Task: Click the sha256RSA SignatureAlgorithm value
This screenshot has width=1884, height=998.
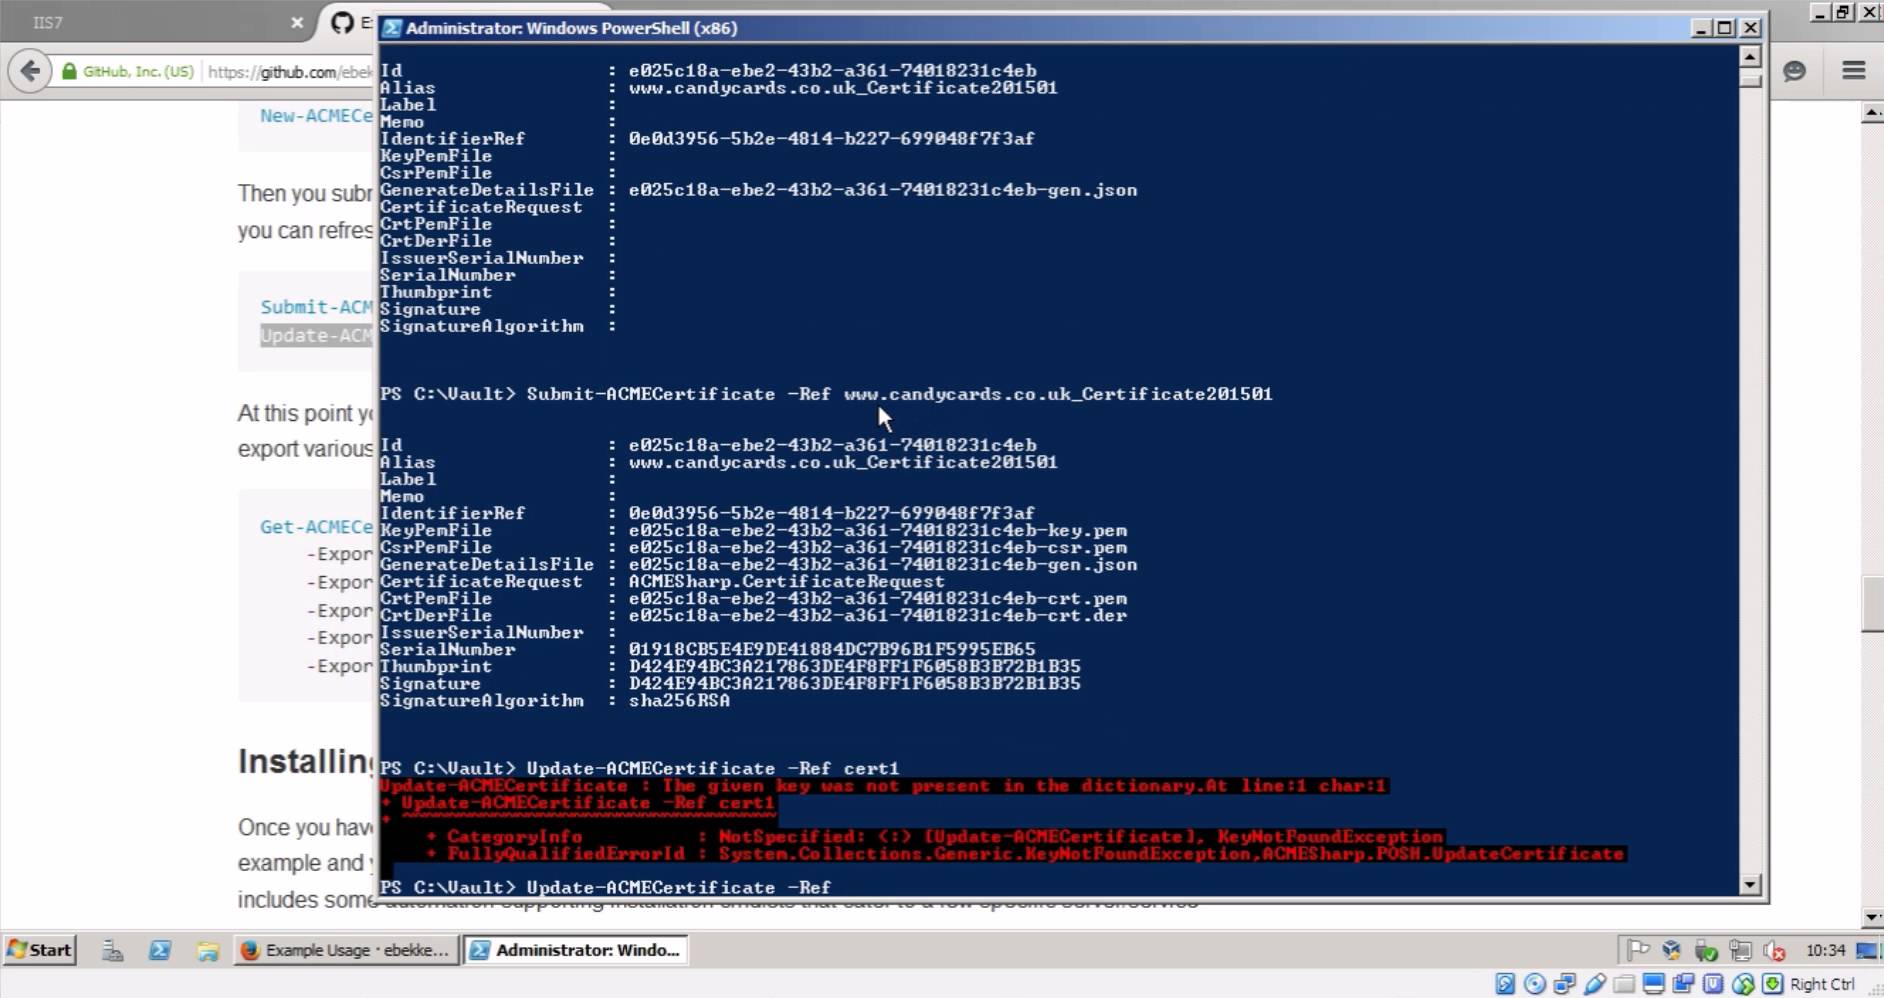Action: (679, 701)
